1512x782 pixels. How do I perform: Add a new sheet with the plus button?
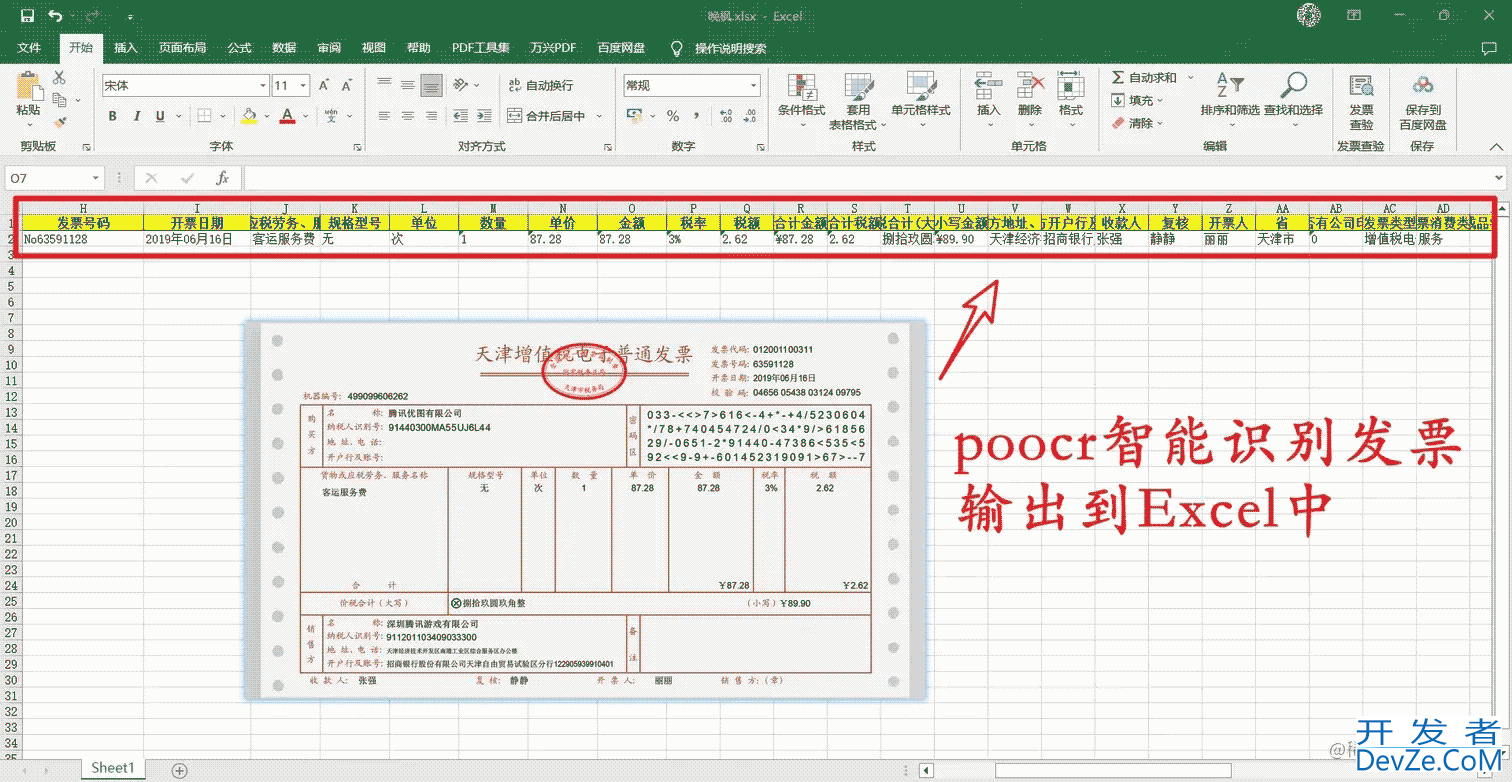click(x=179, y=770)
